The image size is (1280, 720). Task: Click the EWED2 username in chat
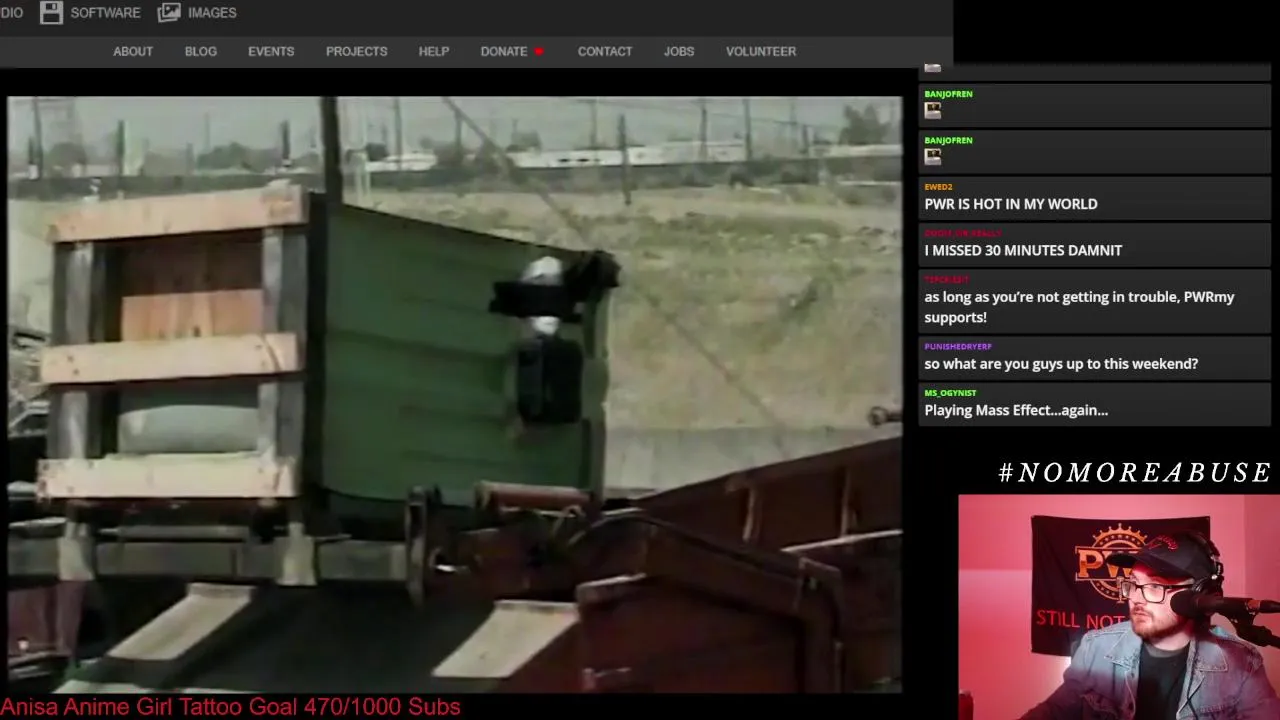[x=938, y=187]
